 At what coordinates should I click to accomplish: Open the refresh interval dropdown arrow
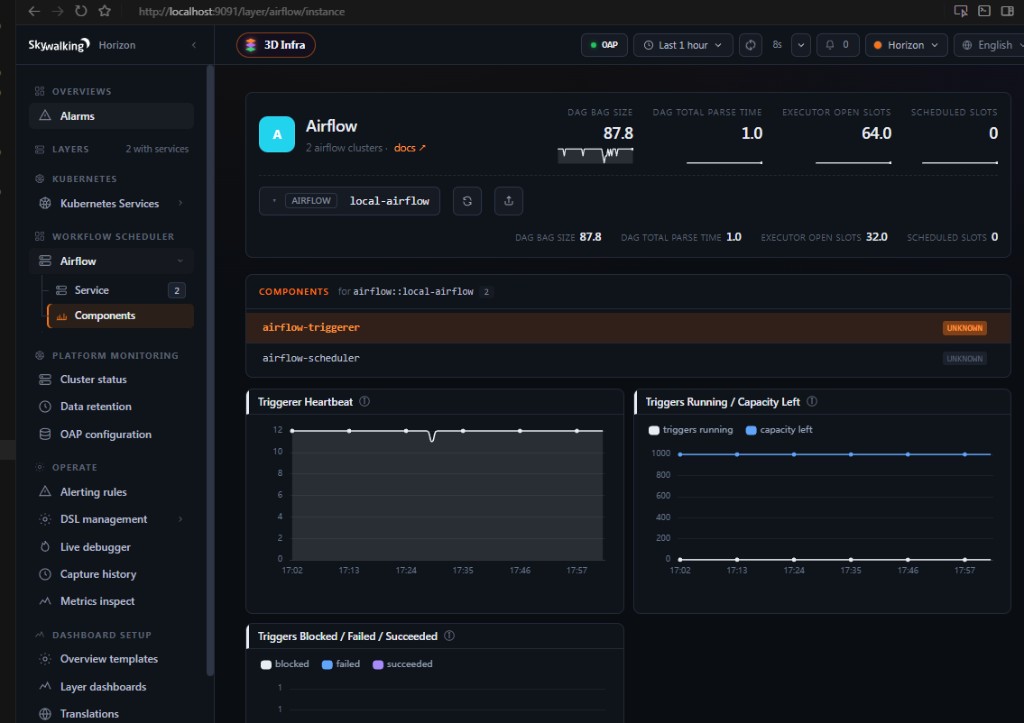tap(801, 45)
